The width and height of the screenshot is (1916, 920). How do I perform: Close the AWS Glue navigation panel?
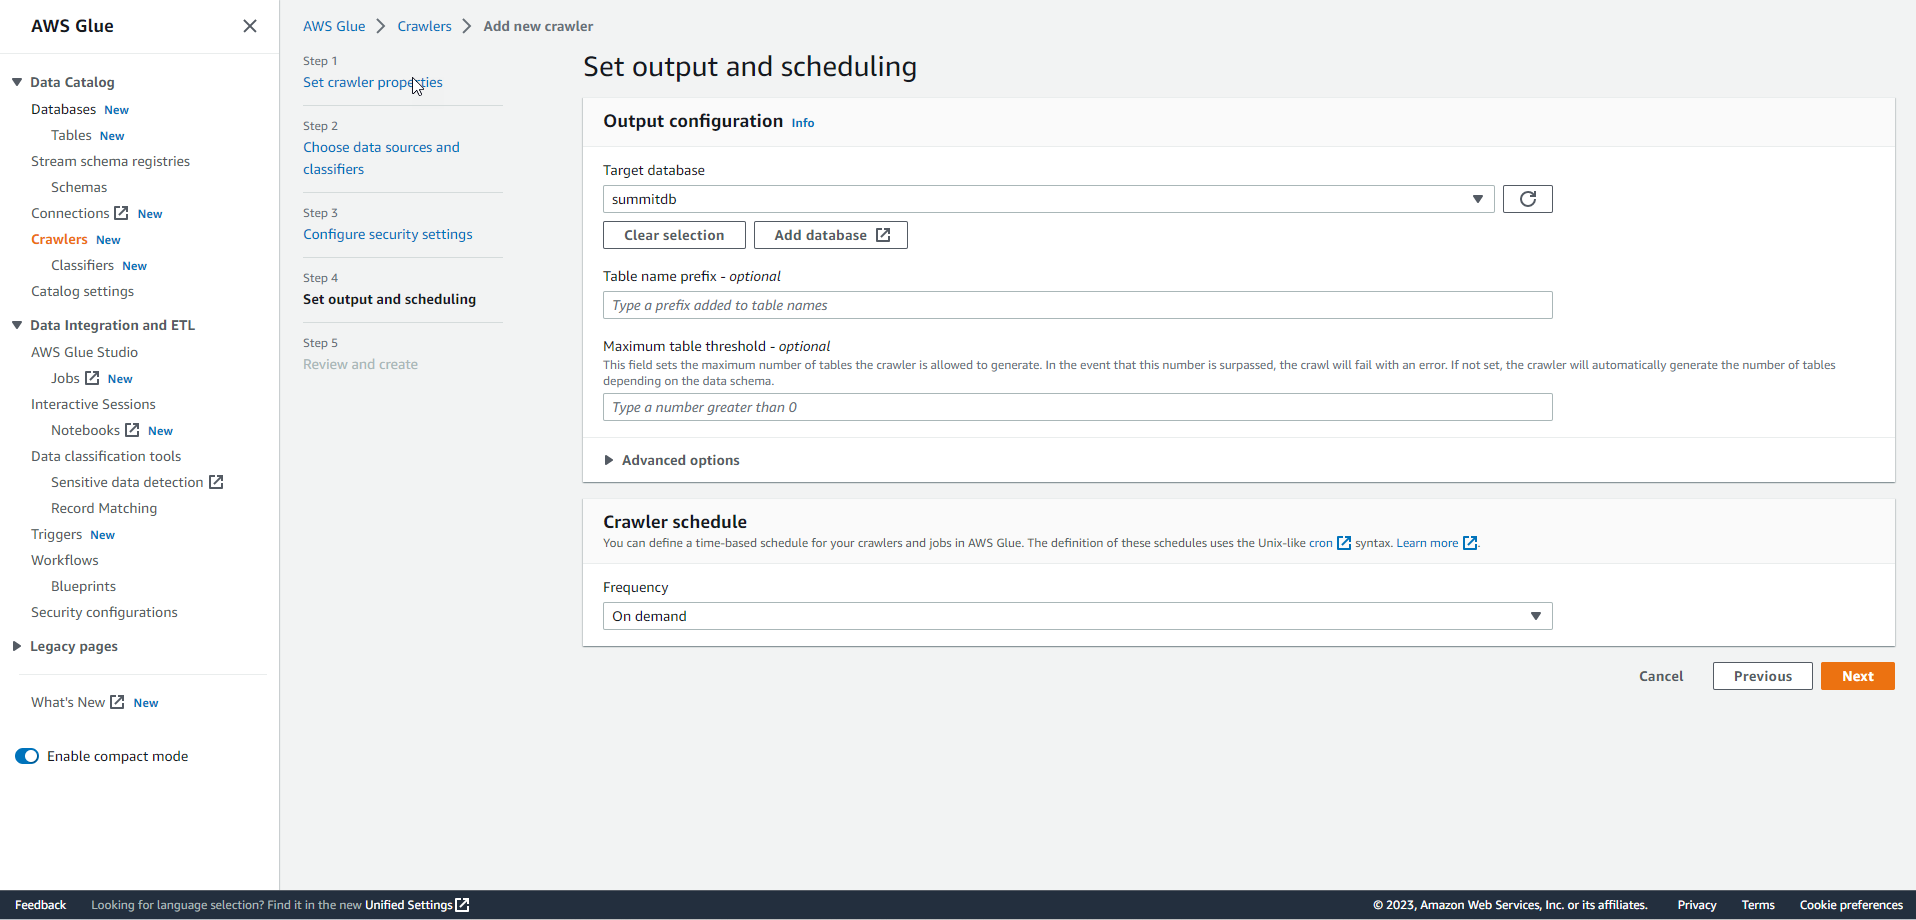coord(250,26)
